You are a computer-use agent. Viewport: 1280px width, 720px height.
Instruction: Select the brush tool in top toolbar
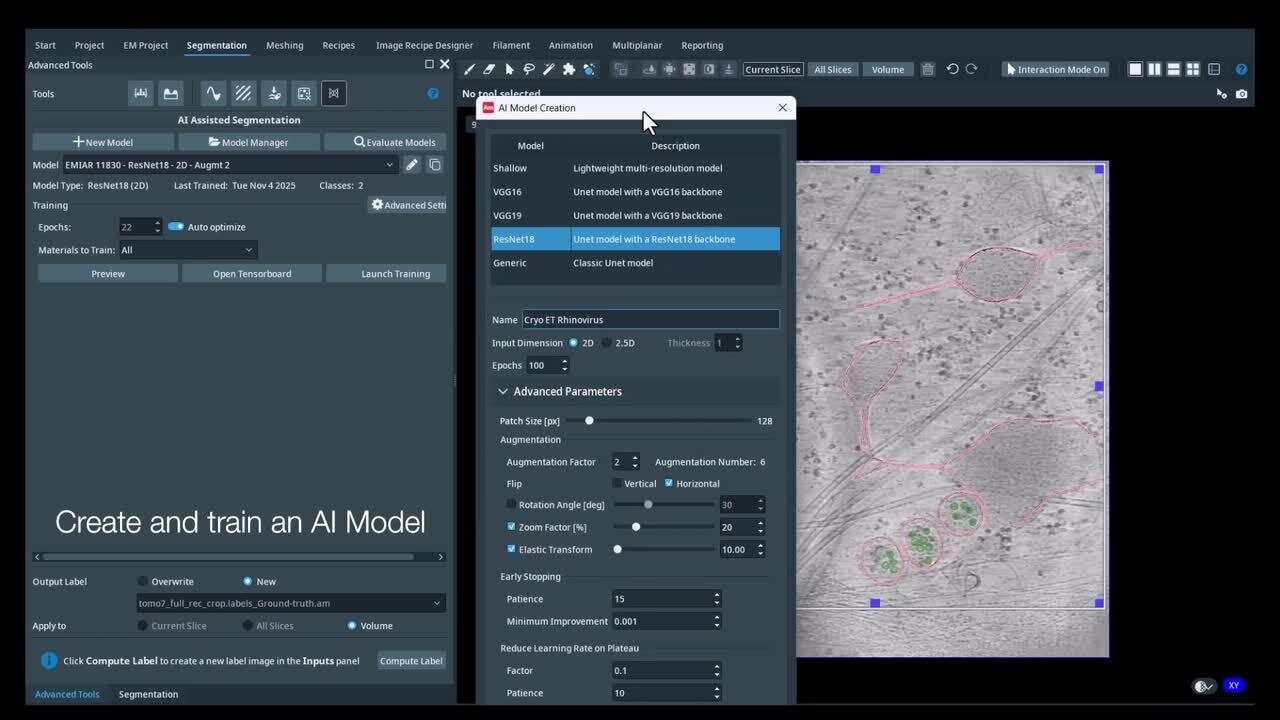pos(469,69)
